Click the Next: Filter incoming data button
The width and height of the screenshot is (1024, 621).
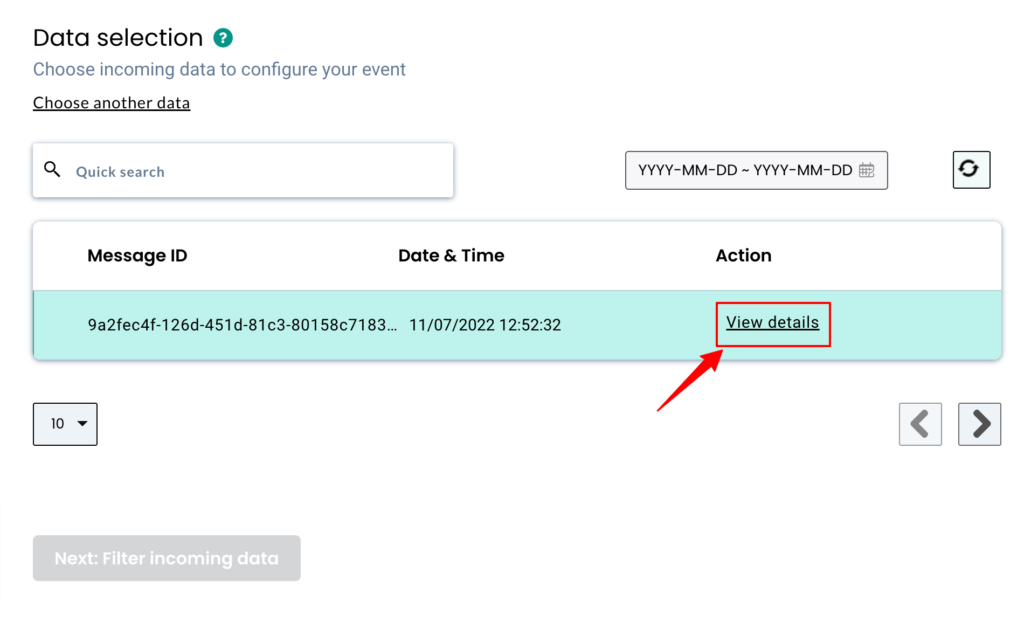[167, 558]
